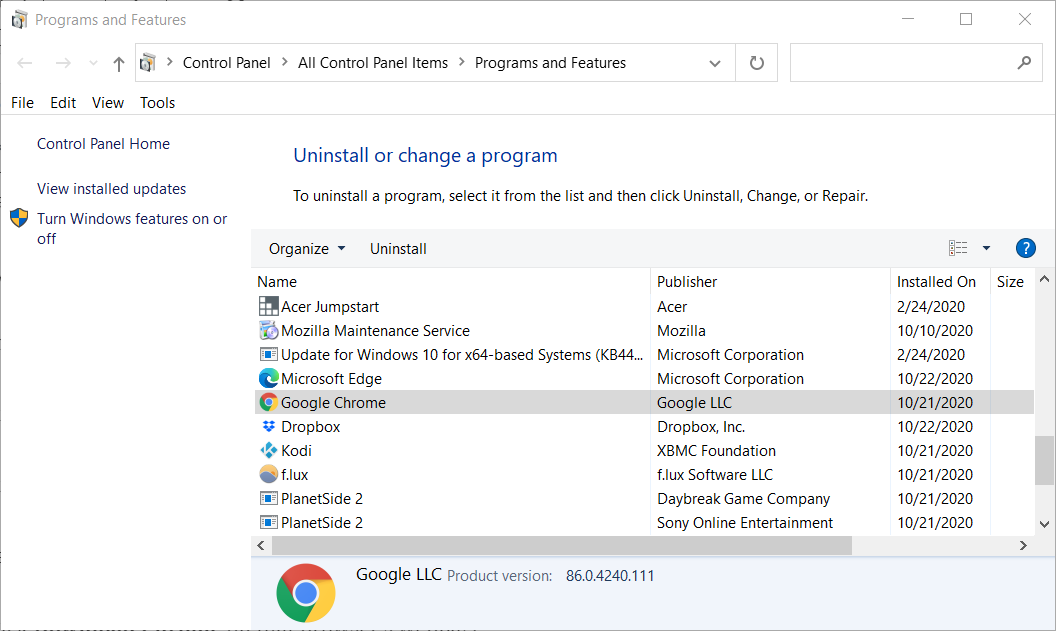Screen dimensions: 1056x631
Task: Click the Microsoft Edge icon in list
Action: (268, 378)
